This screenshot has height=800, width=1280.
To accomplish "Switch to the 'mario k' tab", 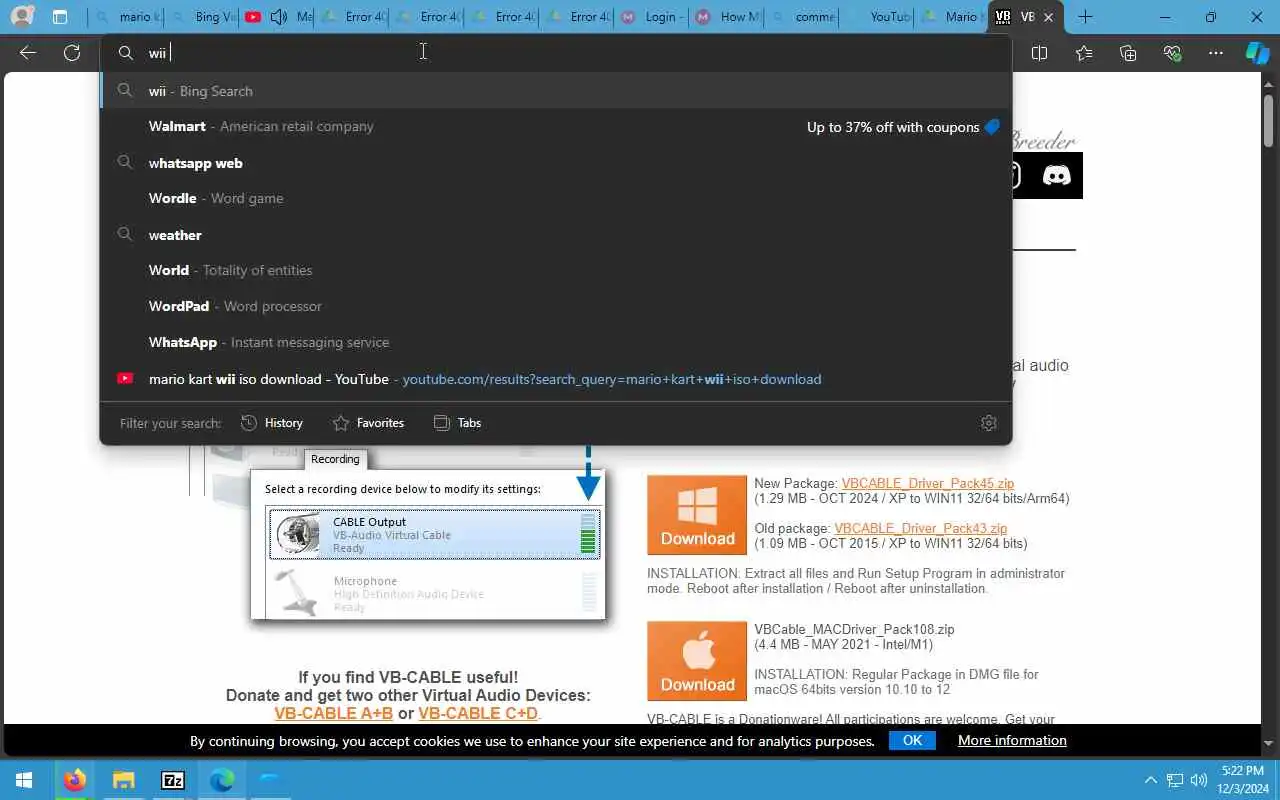I will pos(126,17).
